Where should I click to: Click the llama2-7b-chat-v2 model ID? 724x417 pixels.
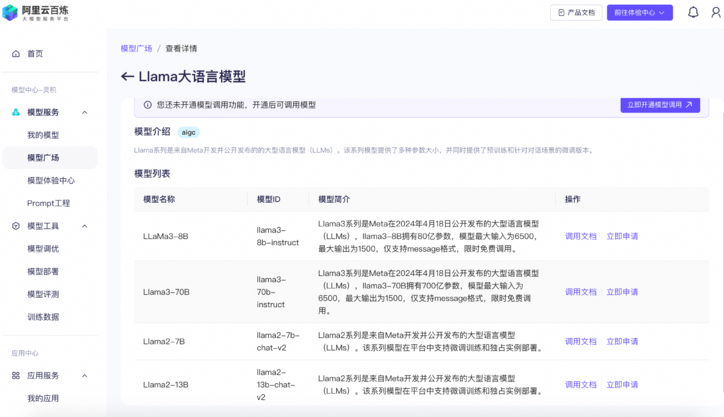(x=278, y=341)
